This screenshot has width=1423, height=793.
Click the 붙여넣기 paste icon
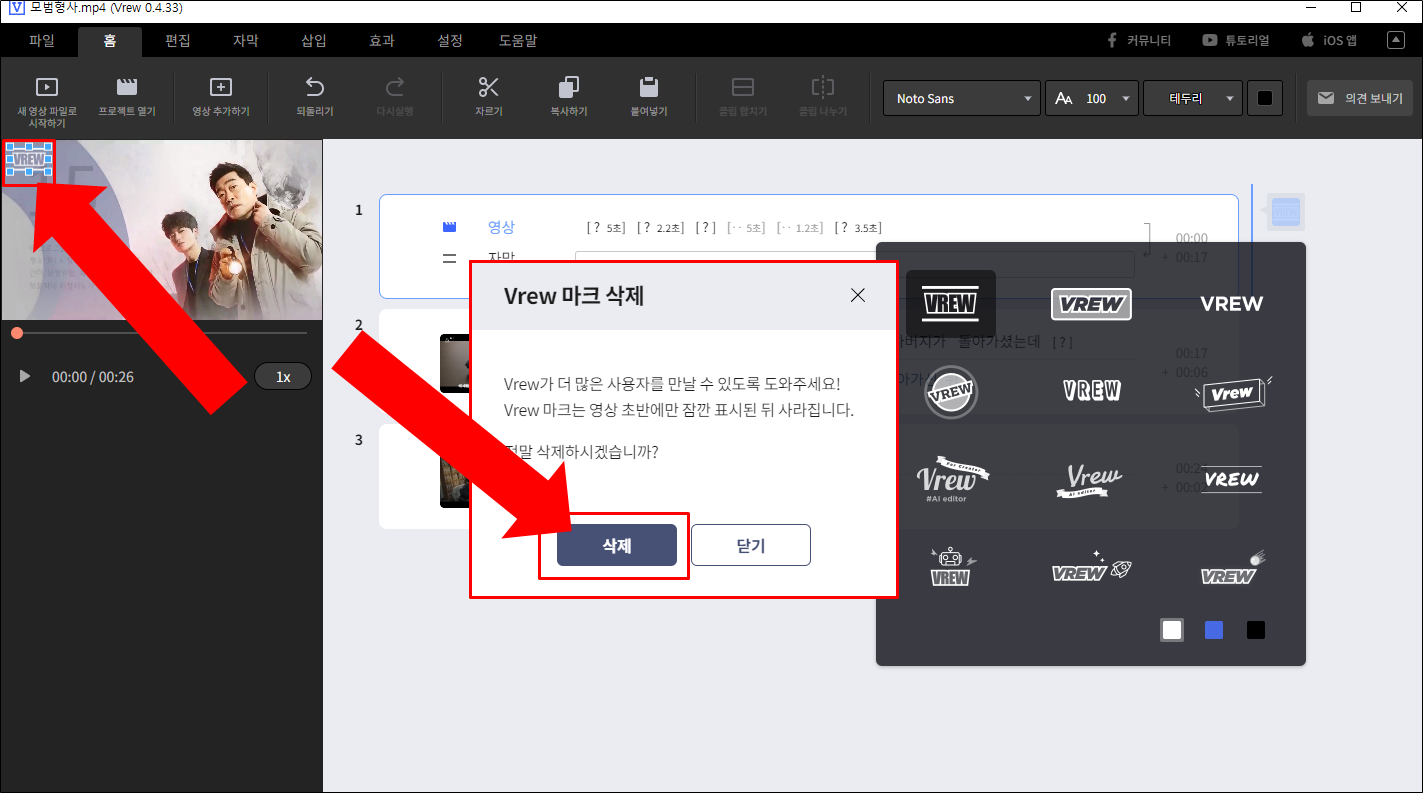648,87
